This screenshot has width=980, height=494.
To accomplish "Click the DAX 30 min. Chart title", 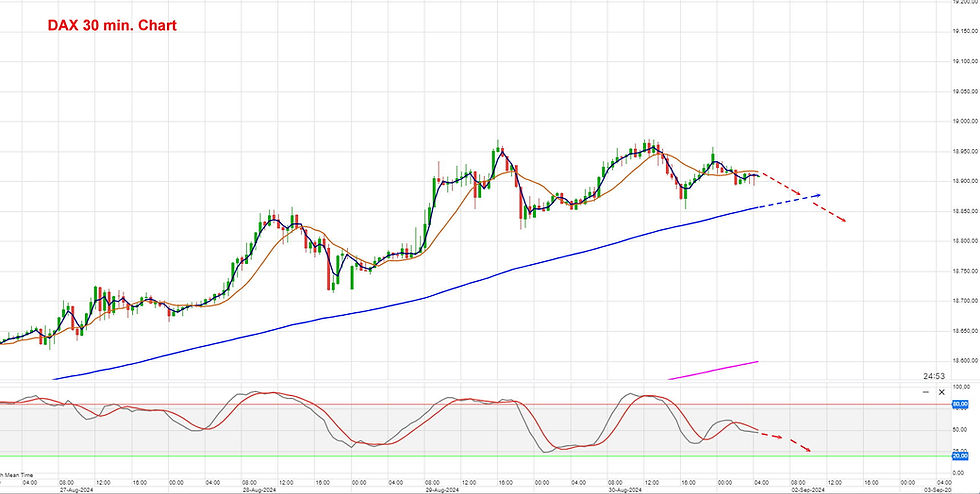I will pyautogui.click(x=112, y=26).
